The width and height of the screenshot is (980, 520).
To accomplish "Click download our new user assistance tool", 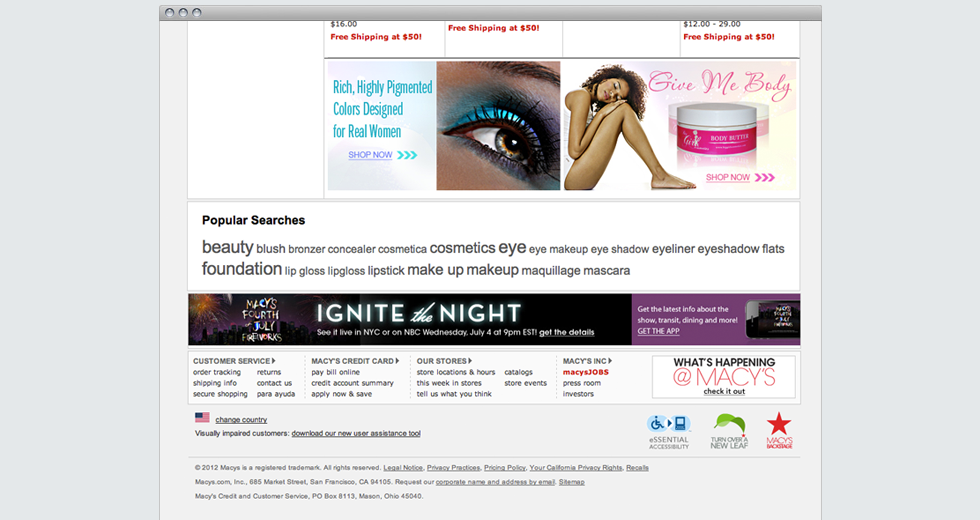I will tap(356, 433).
